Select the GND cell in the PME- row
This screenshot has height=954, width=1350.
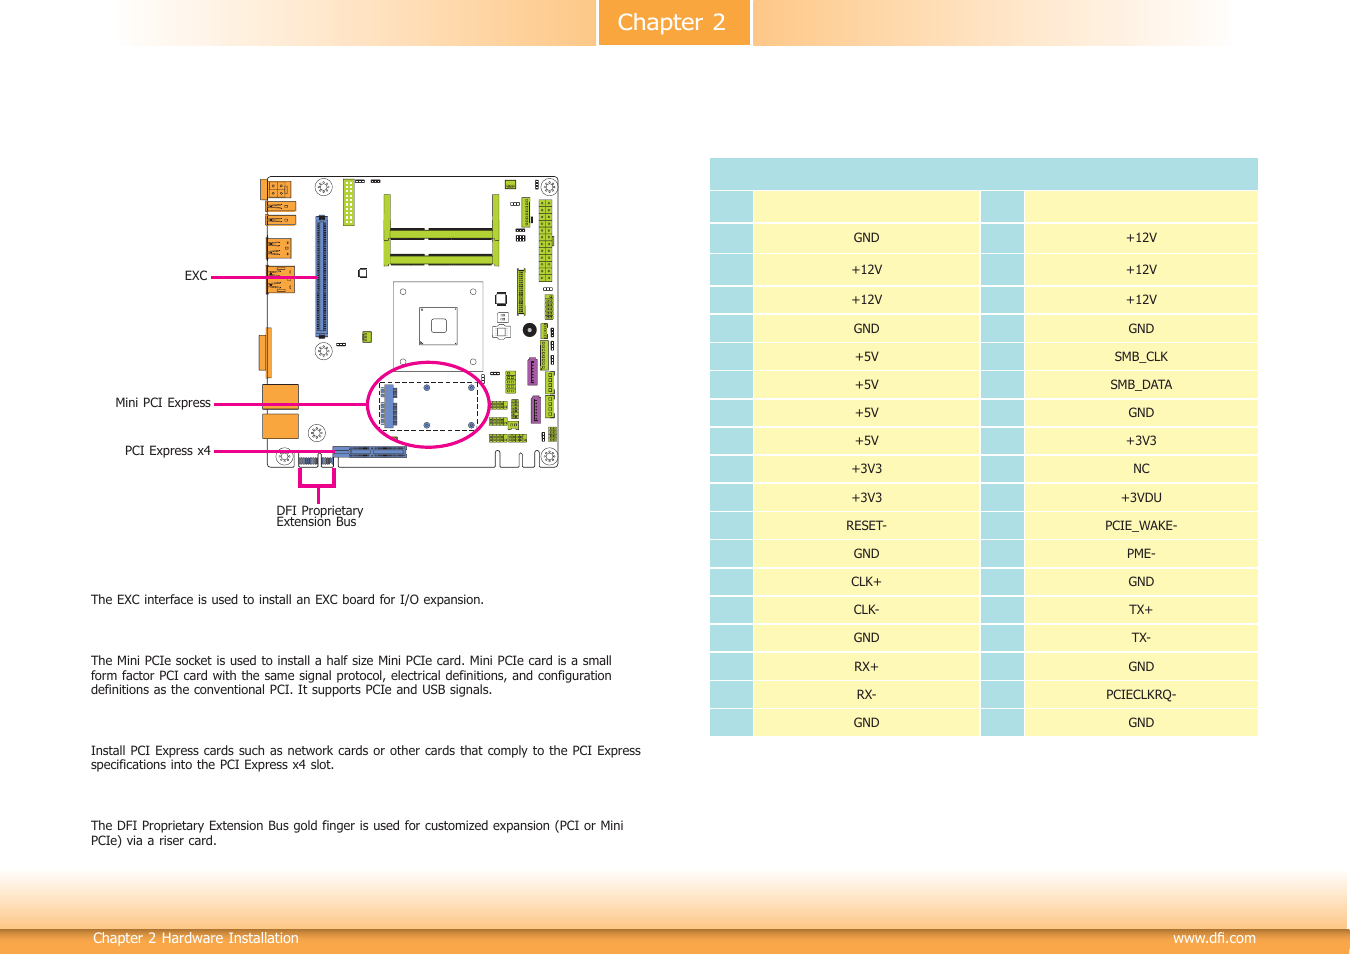point(866,554)
